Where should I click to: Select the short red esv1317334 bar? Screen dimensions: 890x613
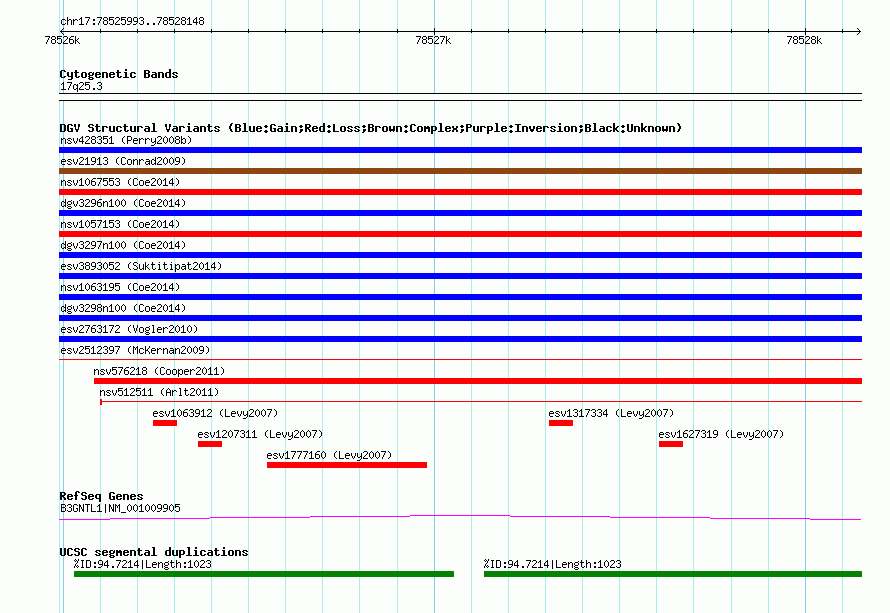click(561, 423)
